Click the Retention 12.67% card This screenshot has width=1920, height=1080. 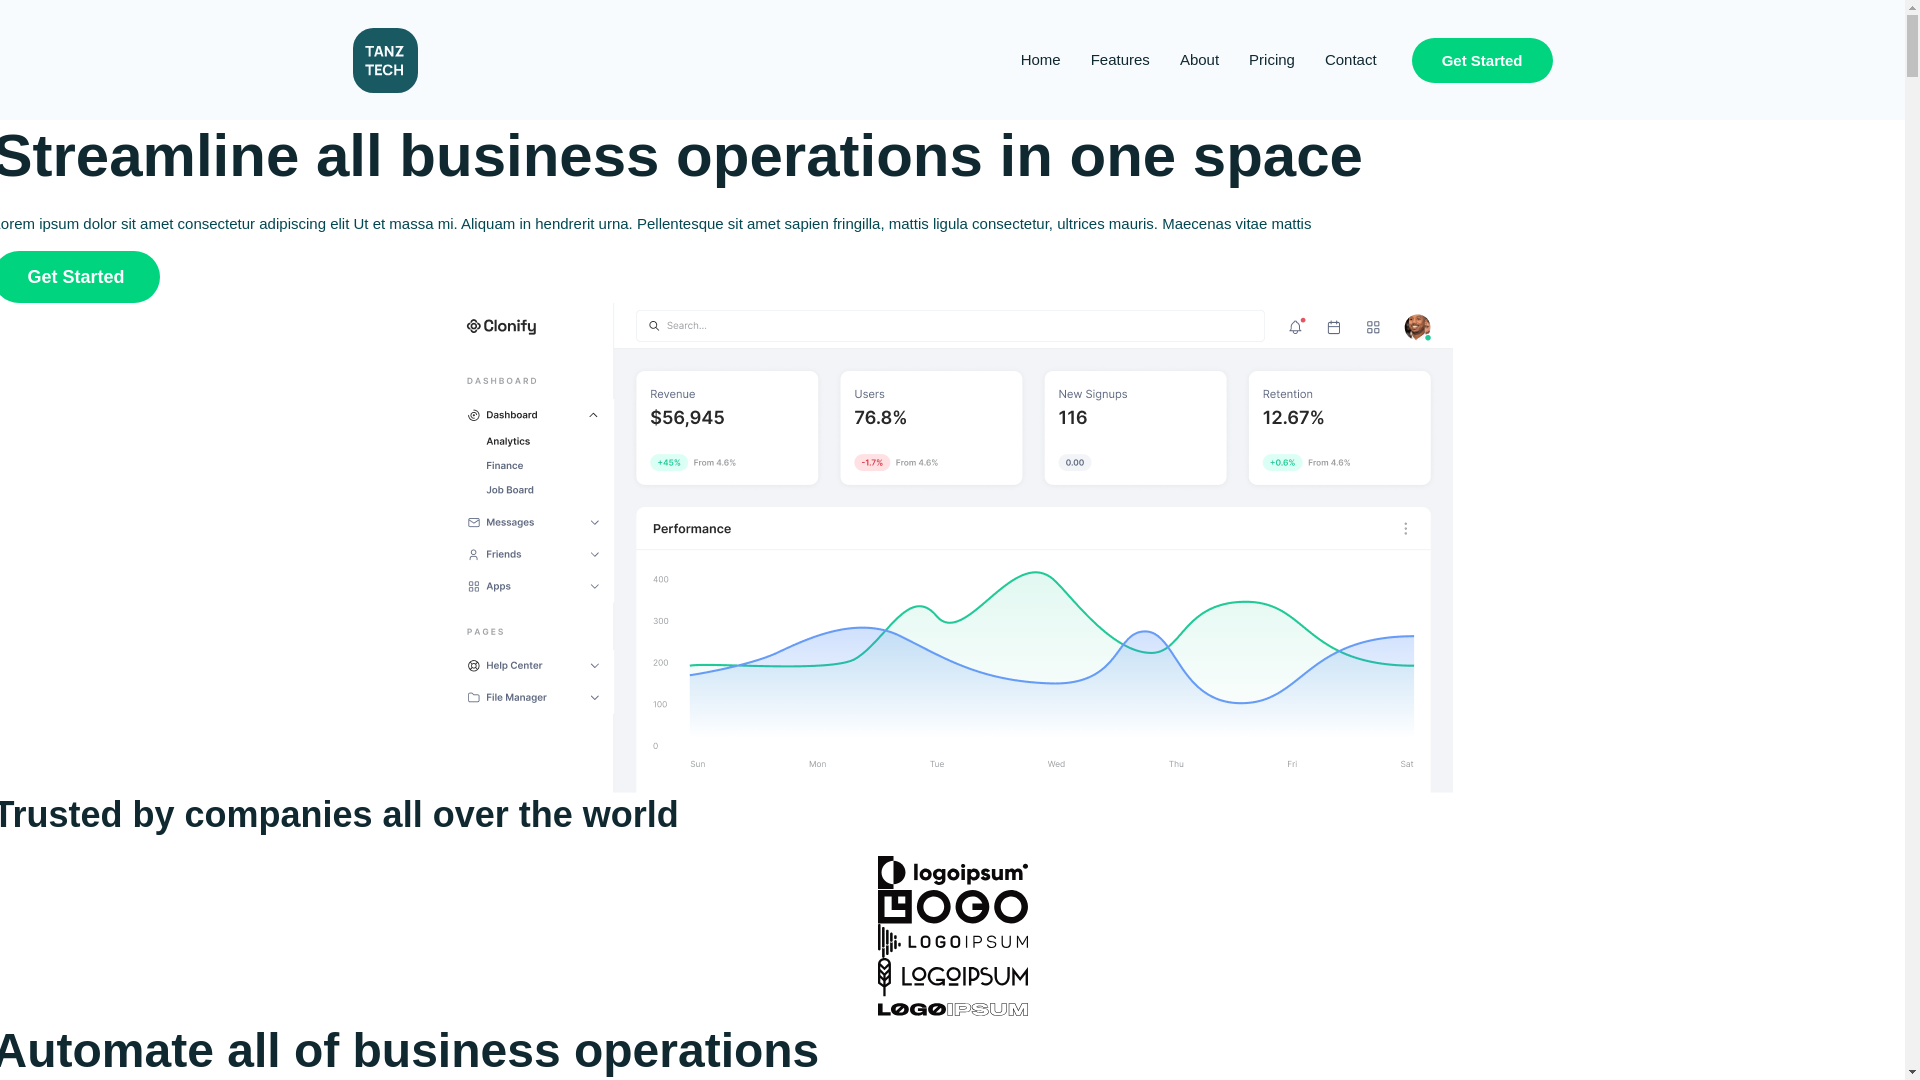coord(1339,428)
